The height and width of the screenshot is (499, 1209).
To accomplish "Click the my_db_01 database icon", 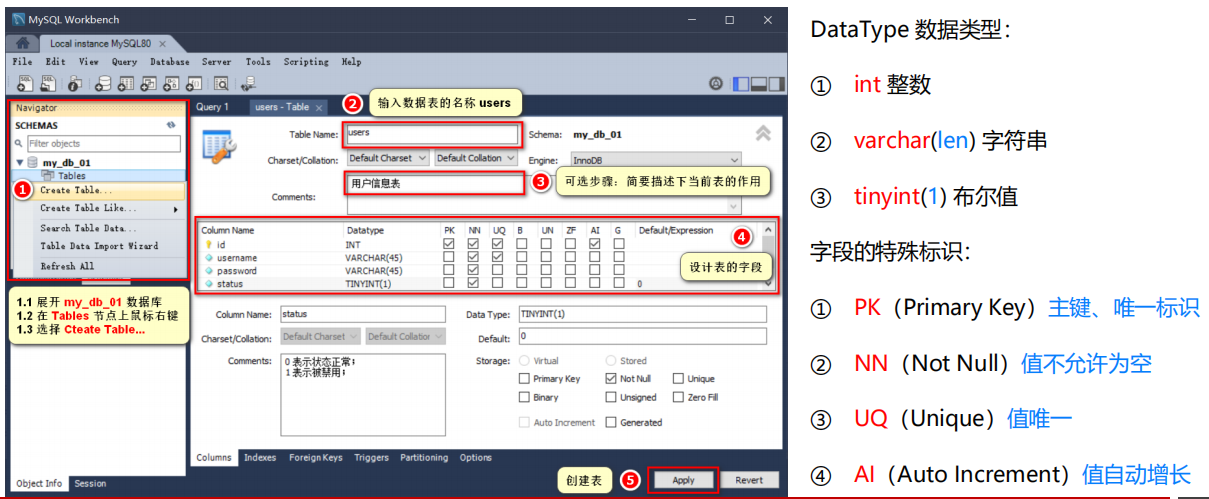I will coord(32,162).
